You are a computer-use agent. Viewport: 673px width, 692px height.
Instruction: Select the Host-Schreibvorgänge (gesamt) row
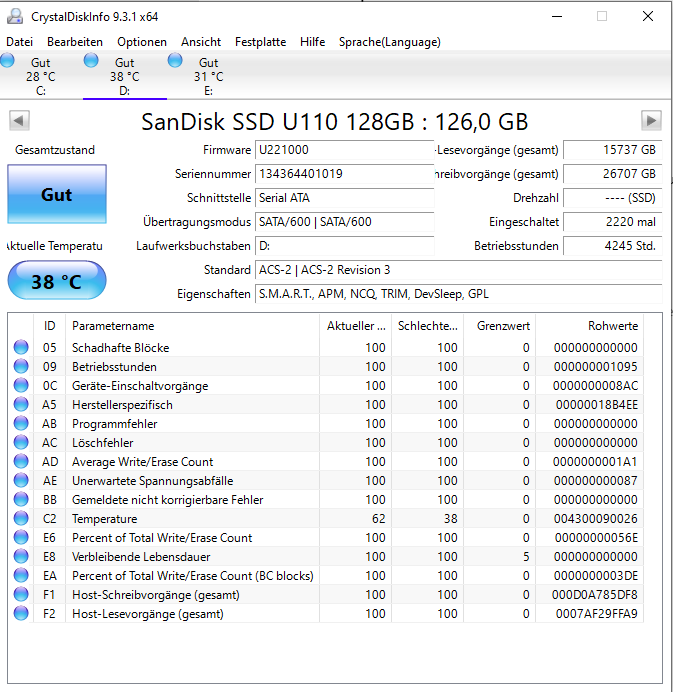(326, 595)
